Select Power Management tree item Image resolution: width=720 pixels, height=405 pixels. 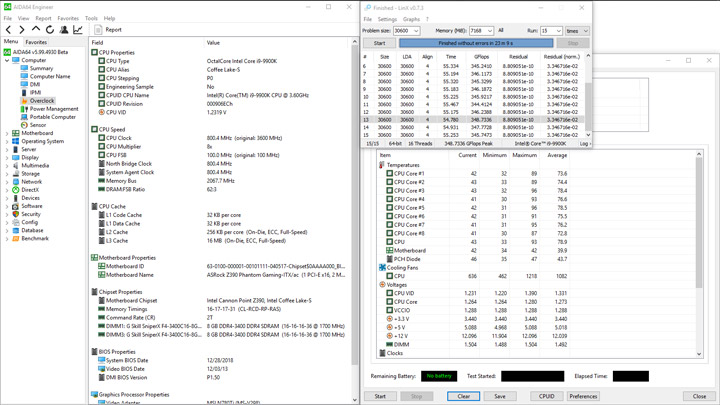coord(50,109)
